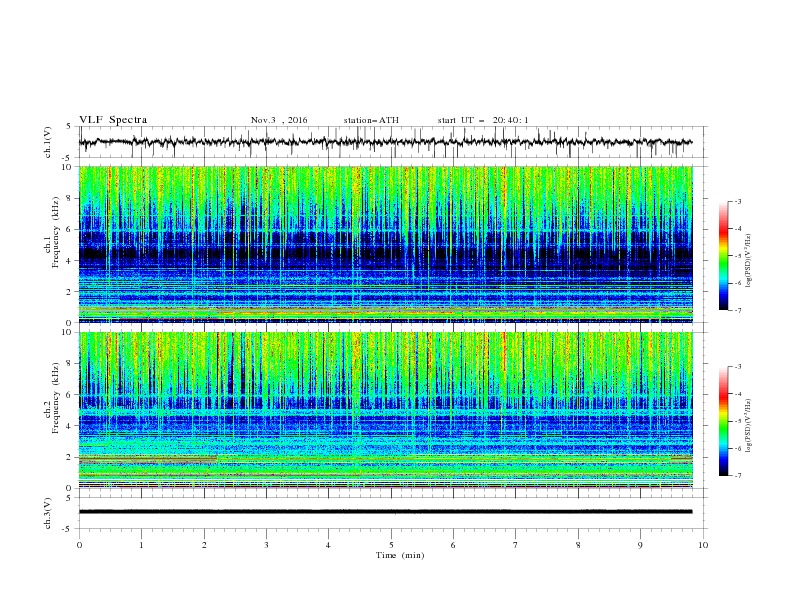Click the "ch.3(V)" axis label
792x612 pixels.
pos(48,513)
